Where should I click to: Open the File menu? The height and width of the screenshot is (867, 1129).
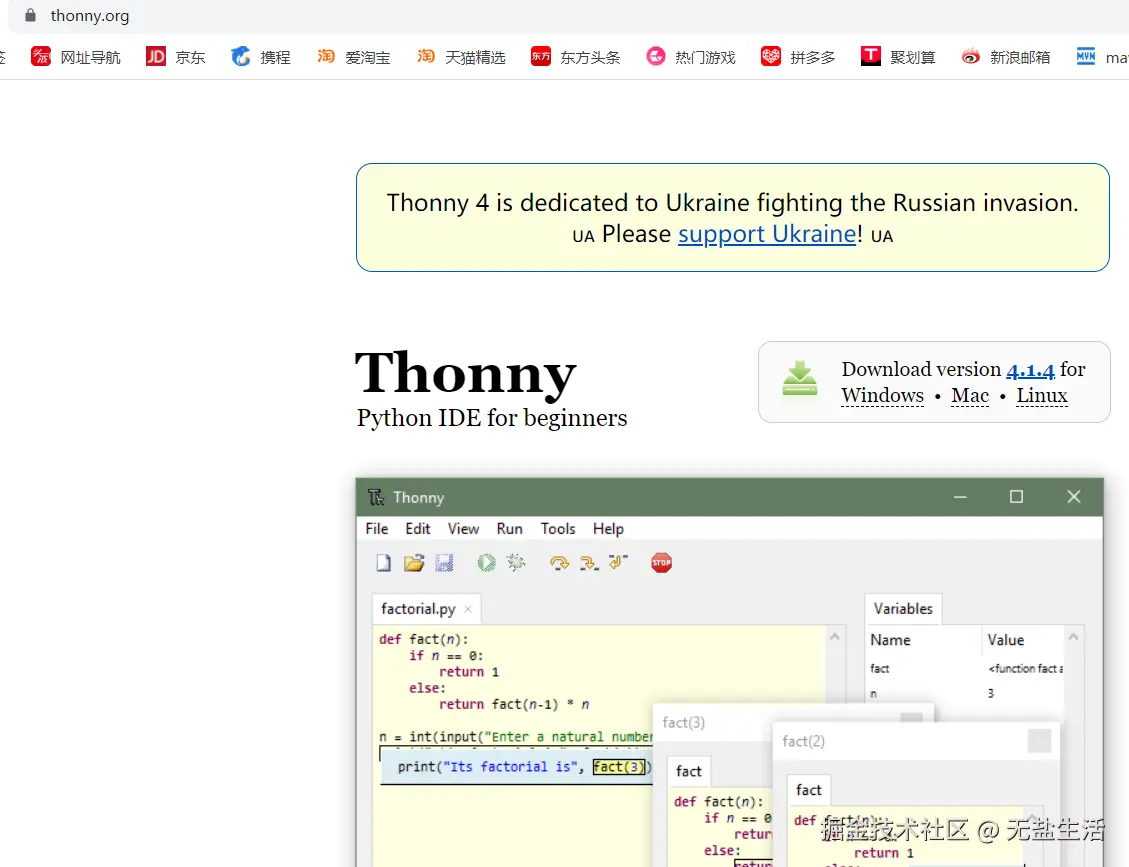click(376, 529)
